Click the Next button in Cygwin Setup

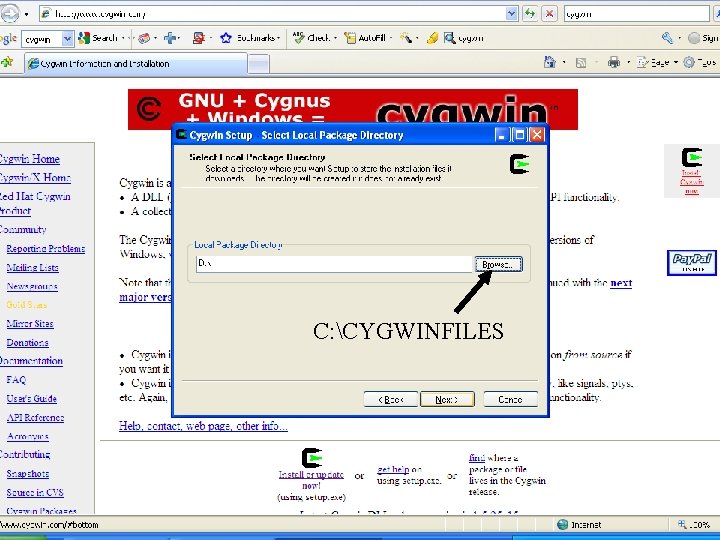[x=447, y=399]
